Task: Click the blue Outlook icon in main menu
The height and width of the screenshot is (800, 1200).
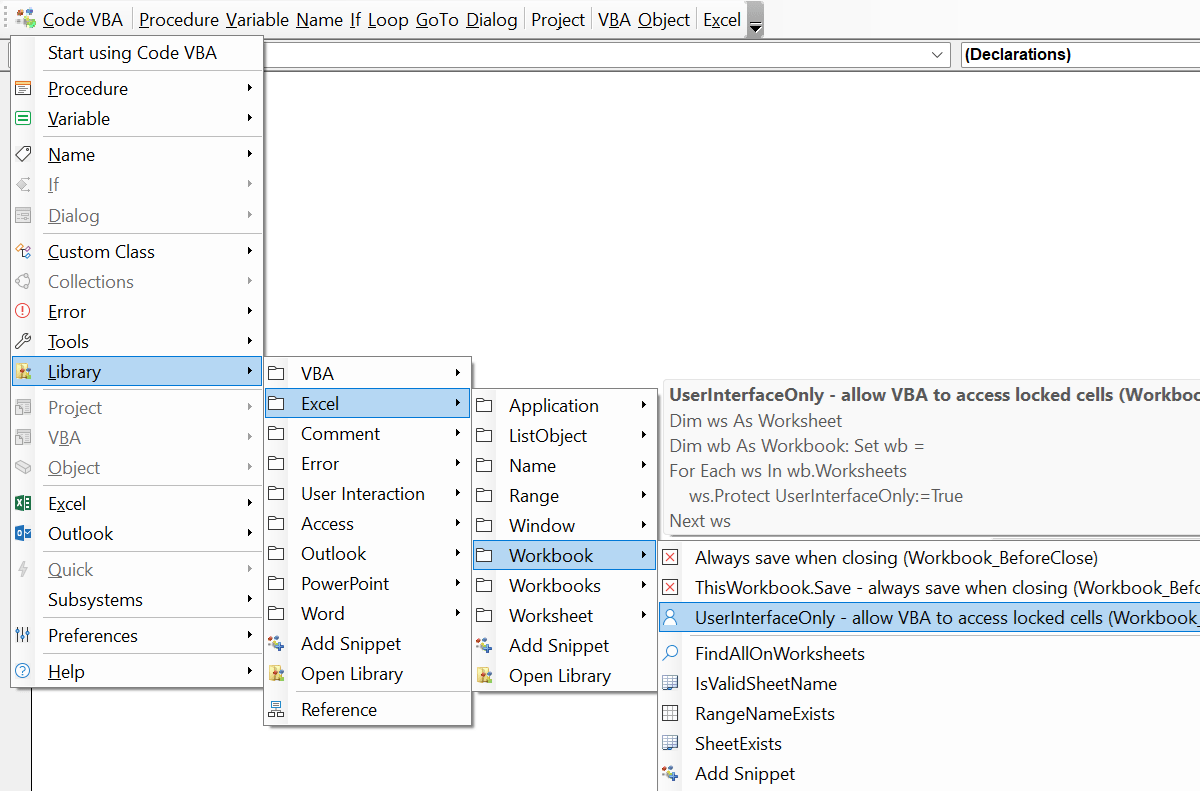Action: click(23, 534)
